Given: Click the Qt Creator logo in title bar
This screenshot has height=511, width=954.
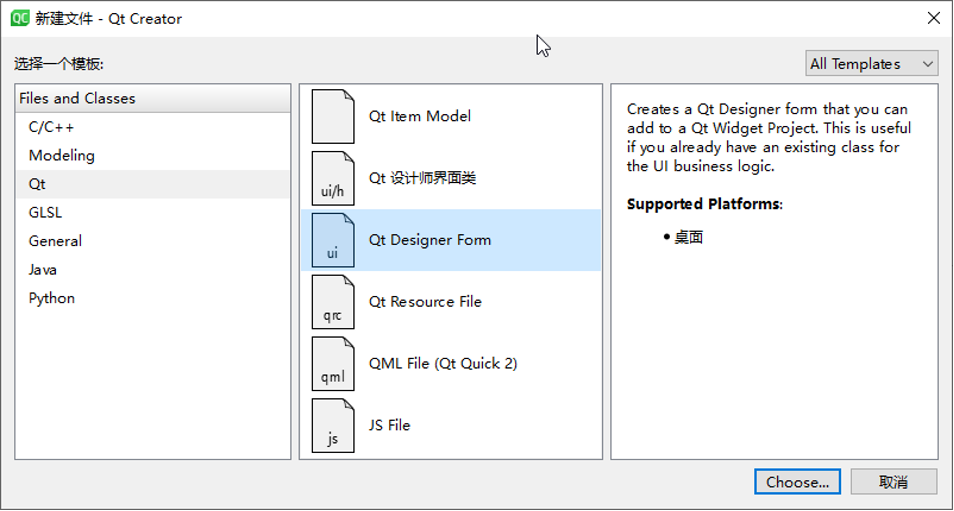Looking at the screenshot, I should tap(20, 18).
